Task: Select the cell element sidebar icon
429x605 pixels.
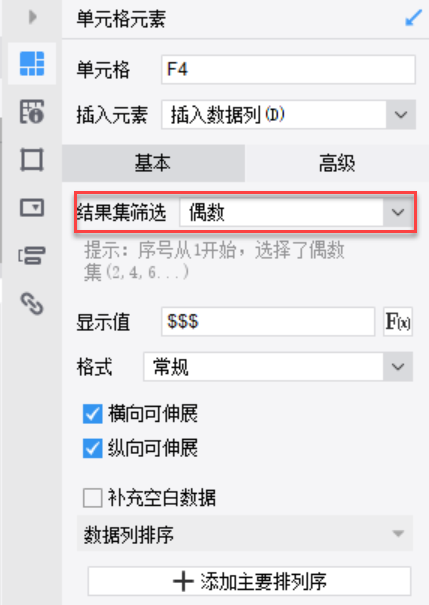Action: [32, 64]
